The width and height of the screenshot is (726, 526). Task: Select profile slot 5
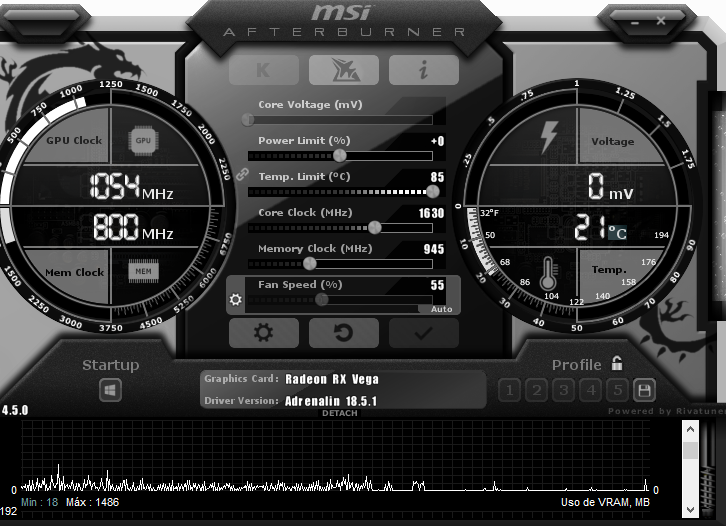[618, 390]
